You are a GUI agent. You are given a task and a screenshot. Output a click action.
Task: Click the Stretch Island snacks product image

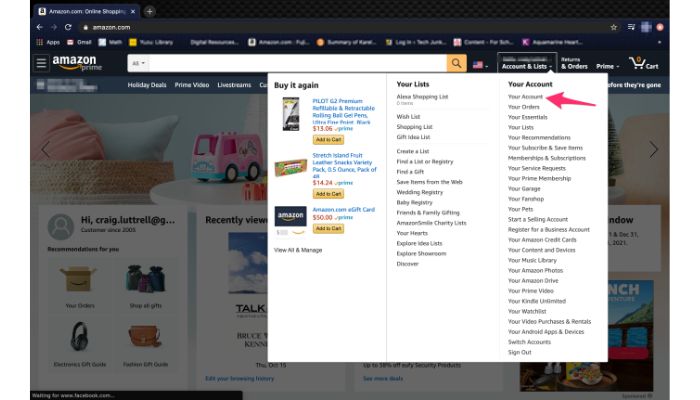(291, 168)
